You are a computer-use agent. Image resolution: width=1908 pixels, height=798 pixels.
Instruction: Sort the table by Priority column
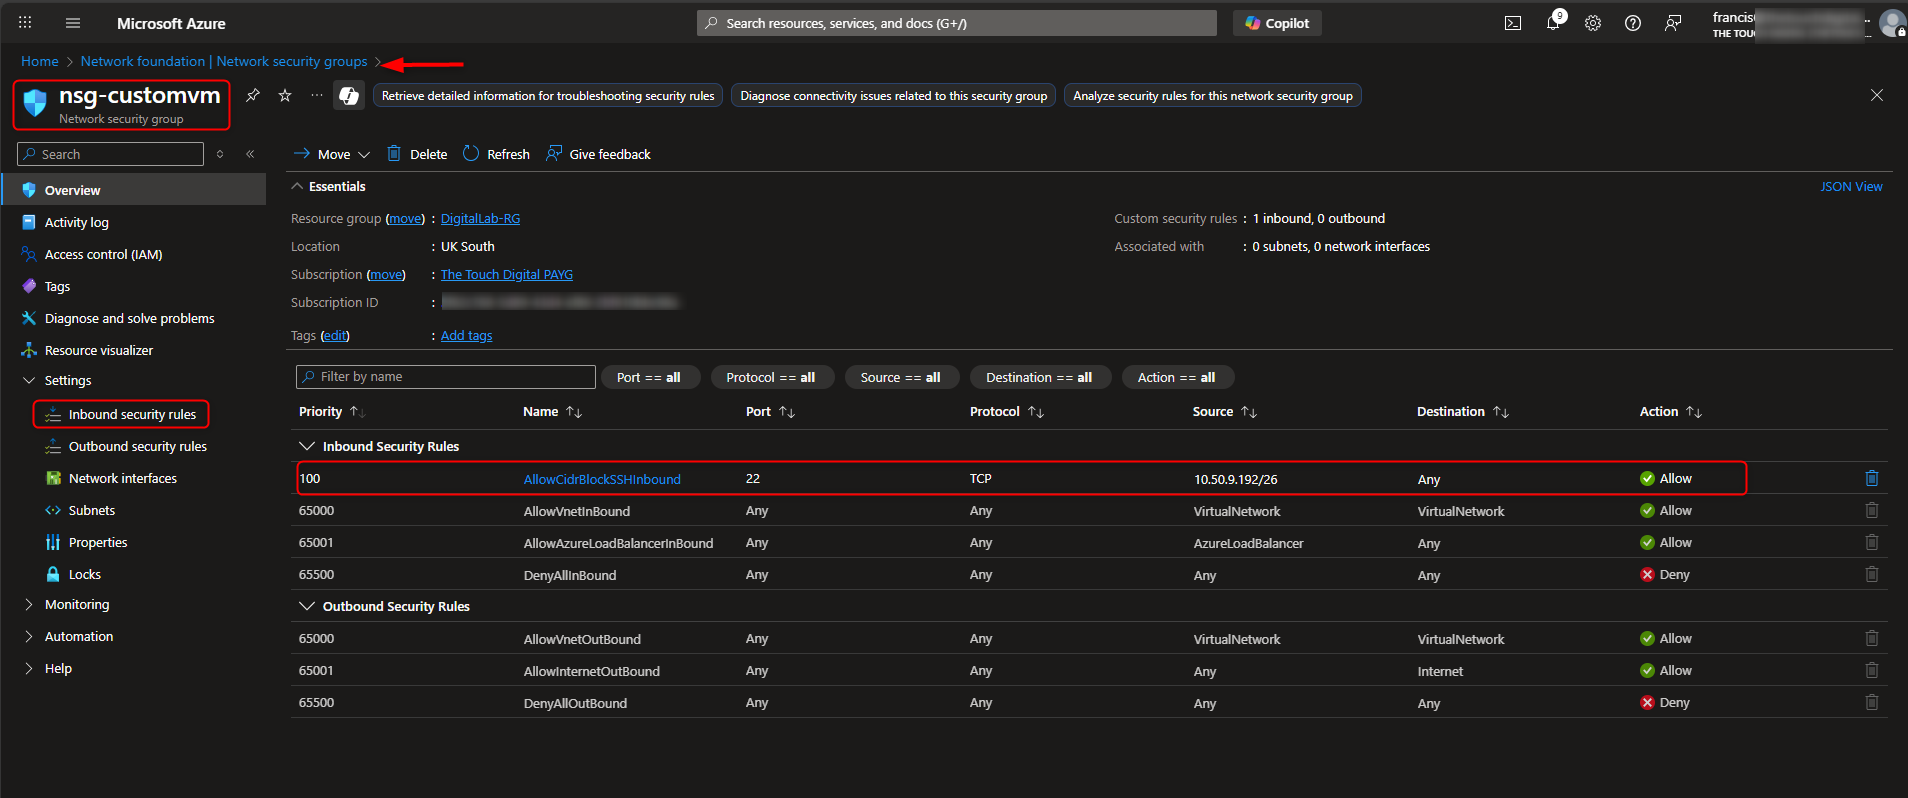(x=332, y=411)
